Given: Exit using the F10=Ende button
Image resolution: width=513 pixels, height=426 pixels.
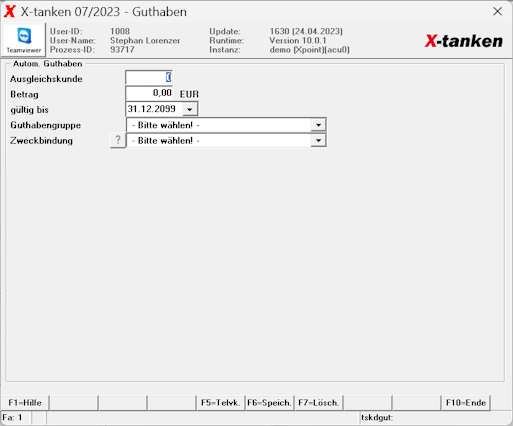Looking at the screenshot, I should (x=466, y=403).
